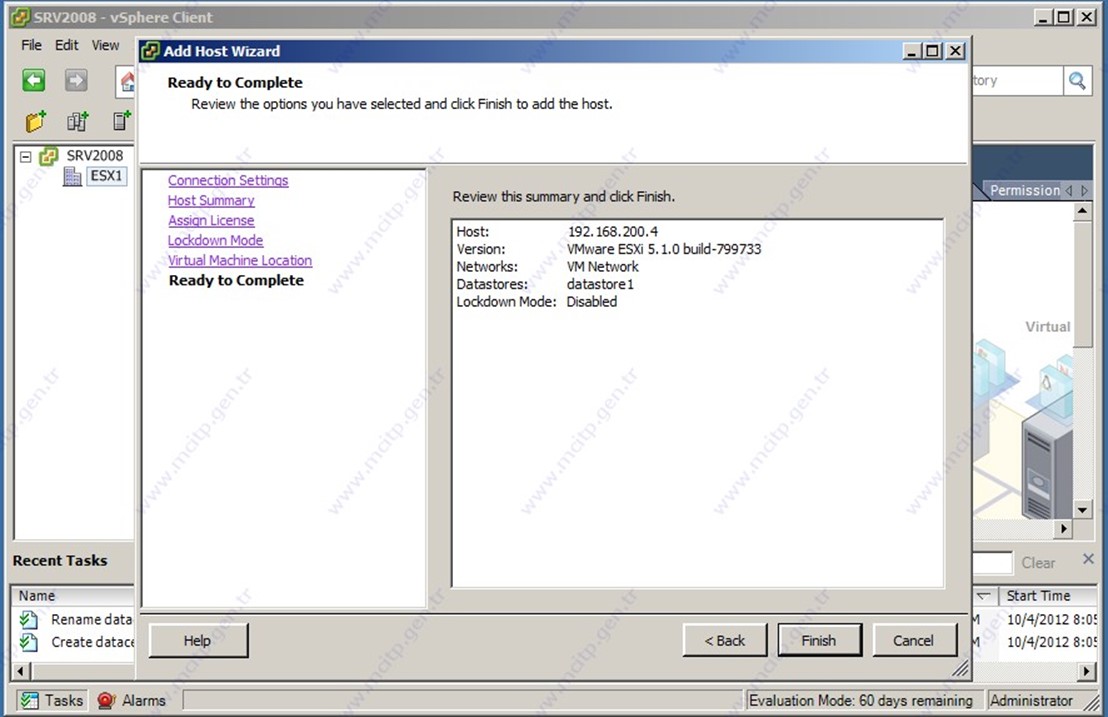
Task: Click the Add Host Wizard title icon
Action: [x=150, y=51]
